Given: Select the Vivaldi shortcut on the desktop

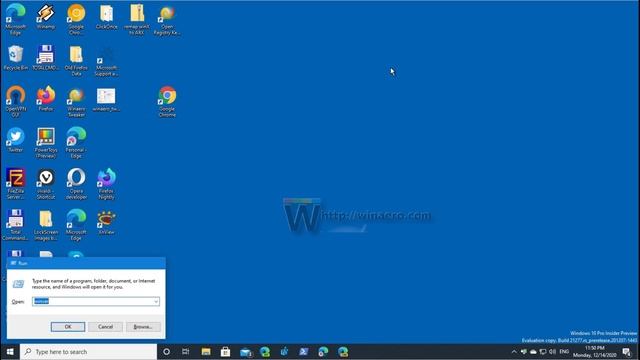Looking at the screenshot, I should 46,184.
